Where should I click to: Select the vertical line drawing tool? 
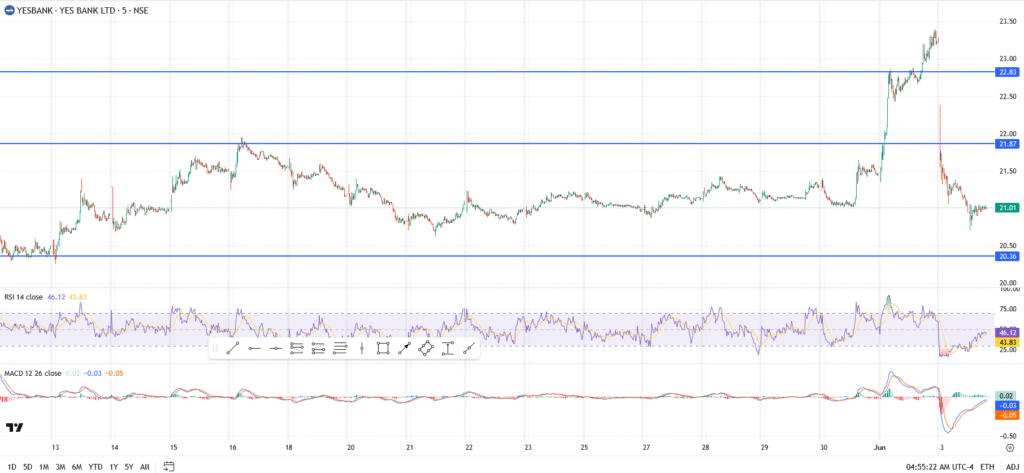tap(361, 348)
